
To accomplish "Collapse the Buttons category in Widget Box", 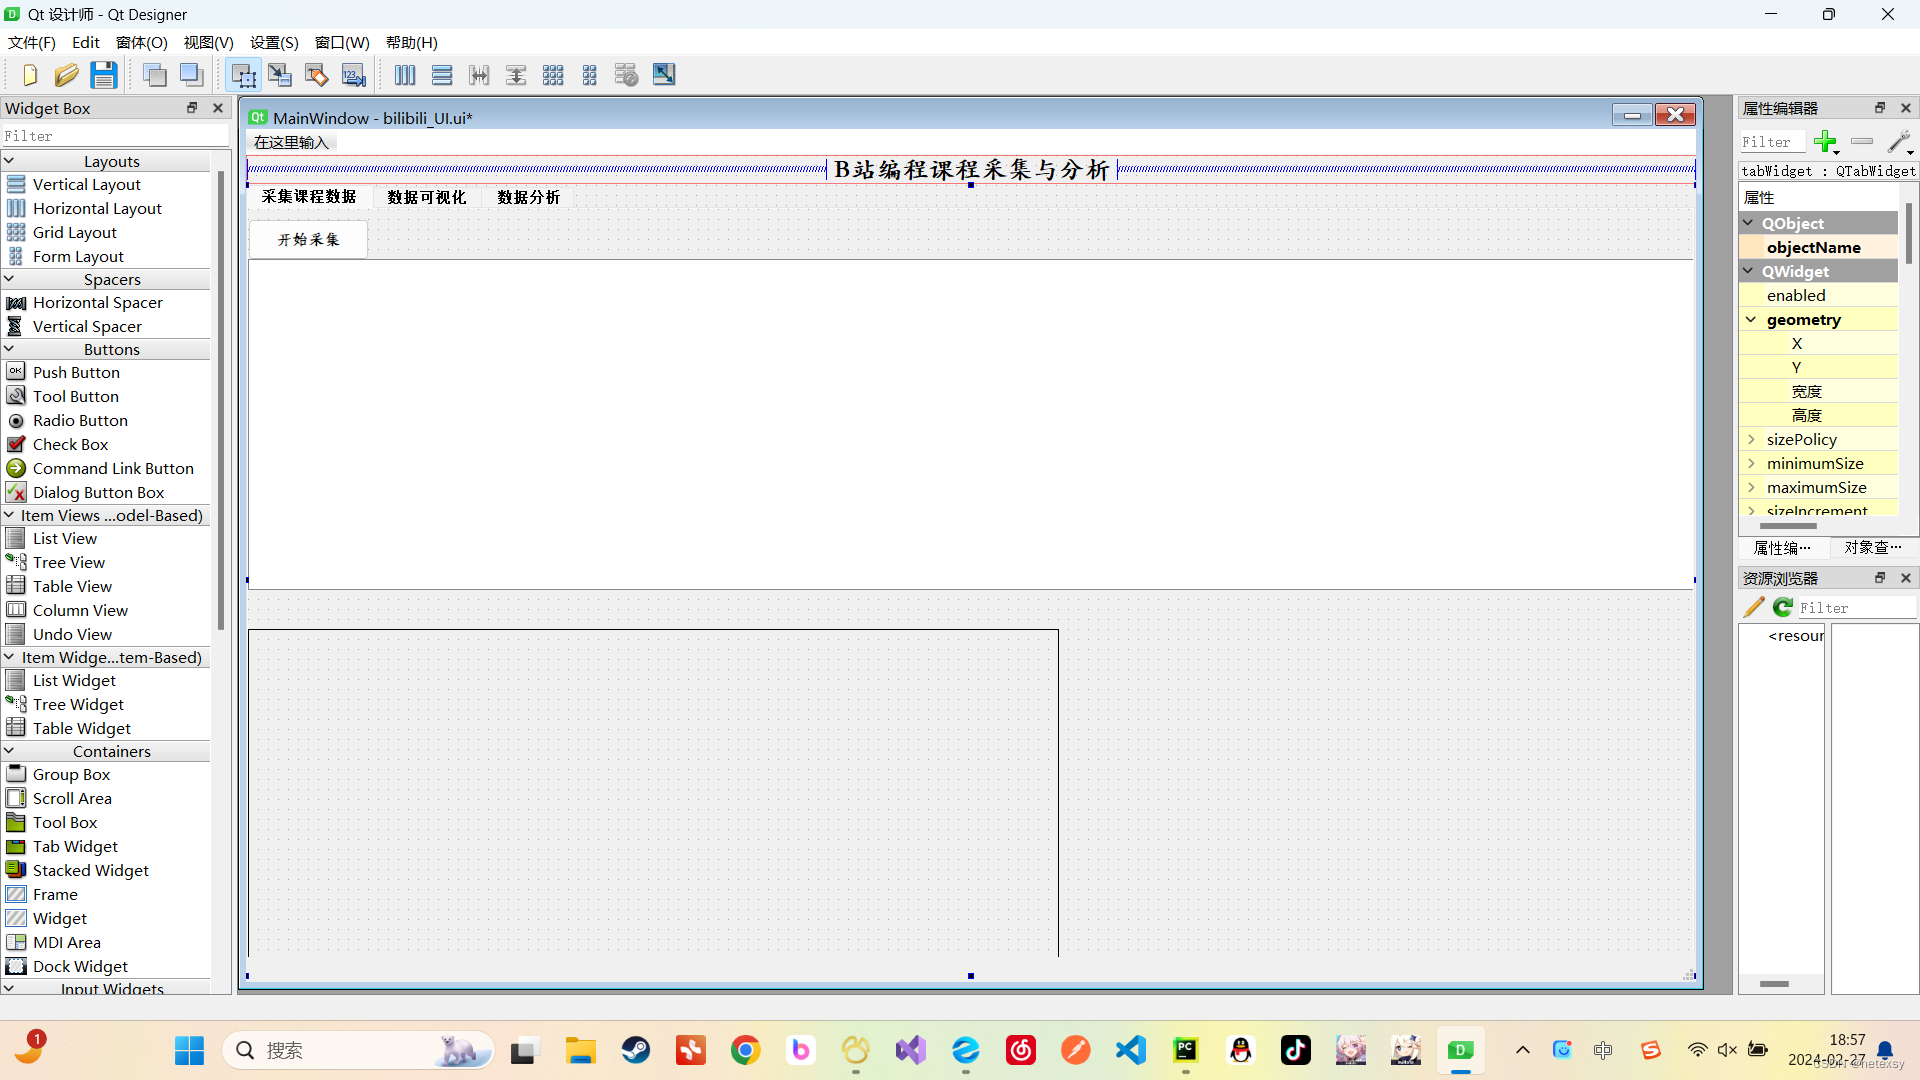I will pyautogui.click(x=9, y=349).
